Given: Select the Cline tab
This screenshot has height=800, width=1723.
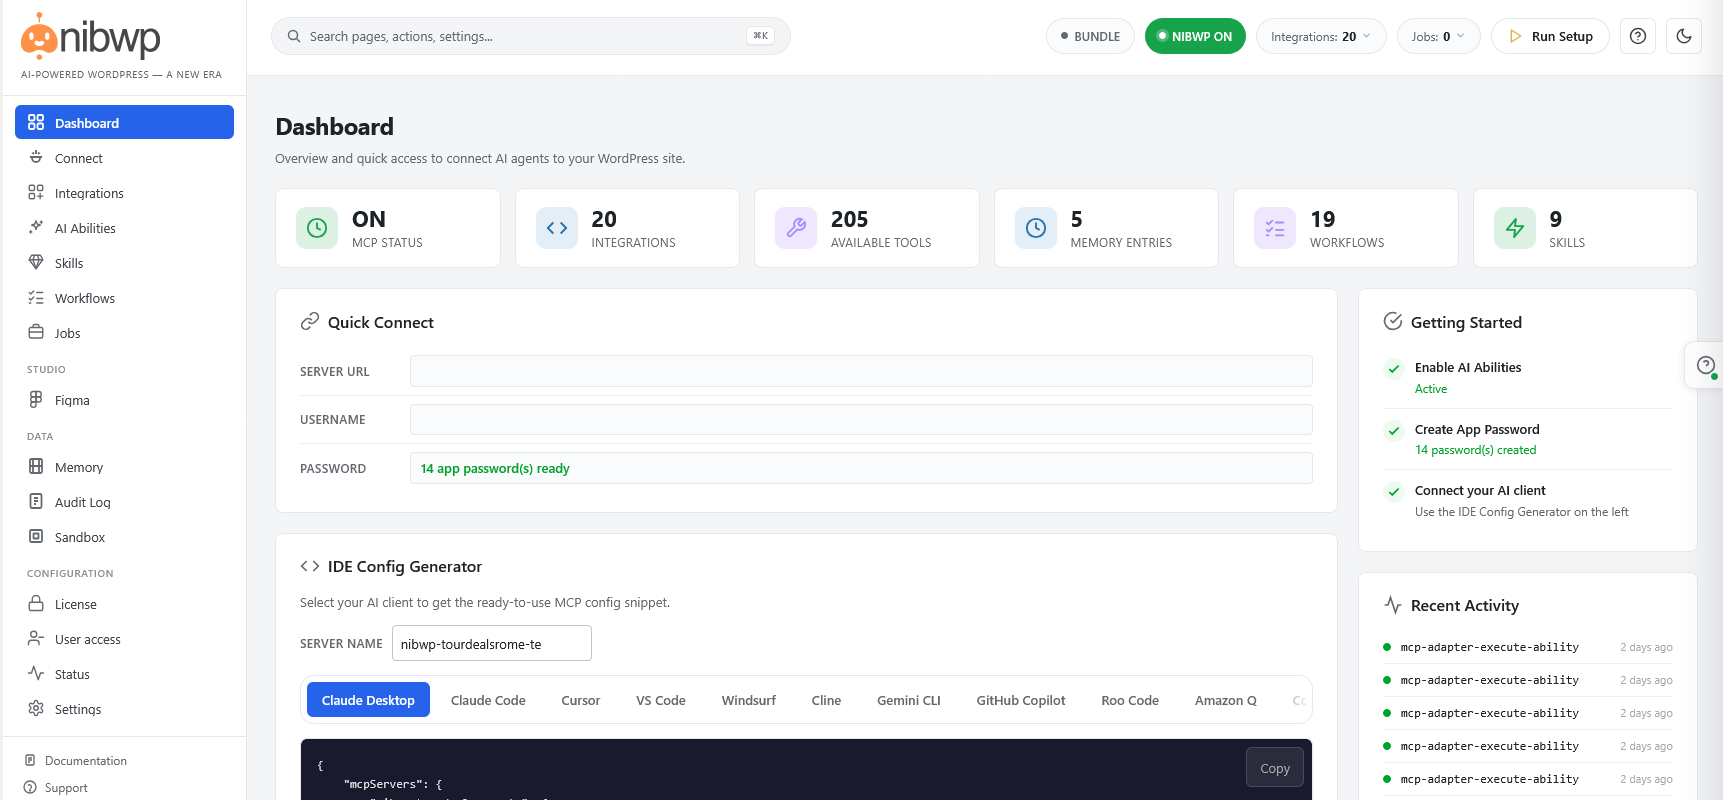Looking at the screenshot, I should (x=826, y=700).
